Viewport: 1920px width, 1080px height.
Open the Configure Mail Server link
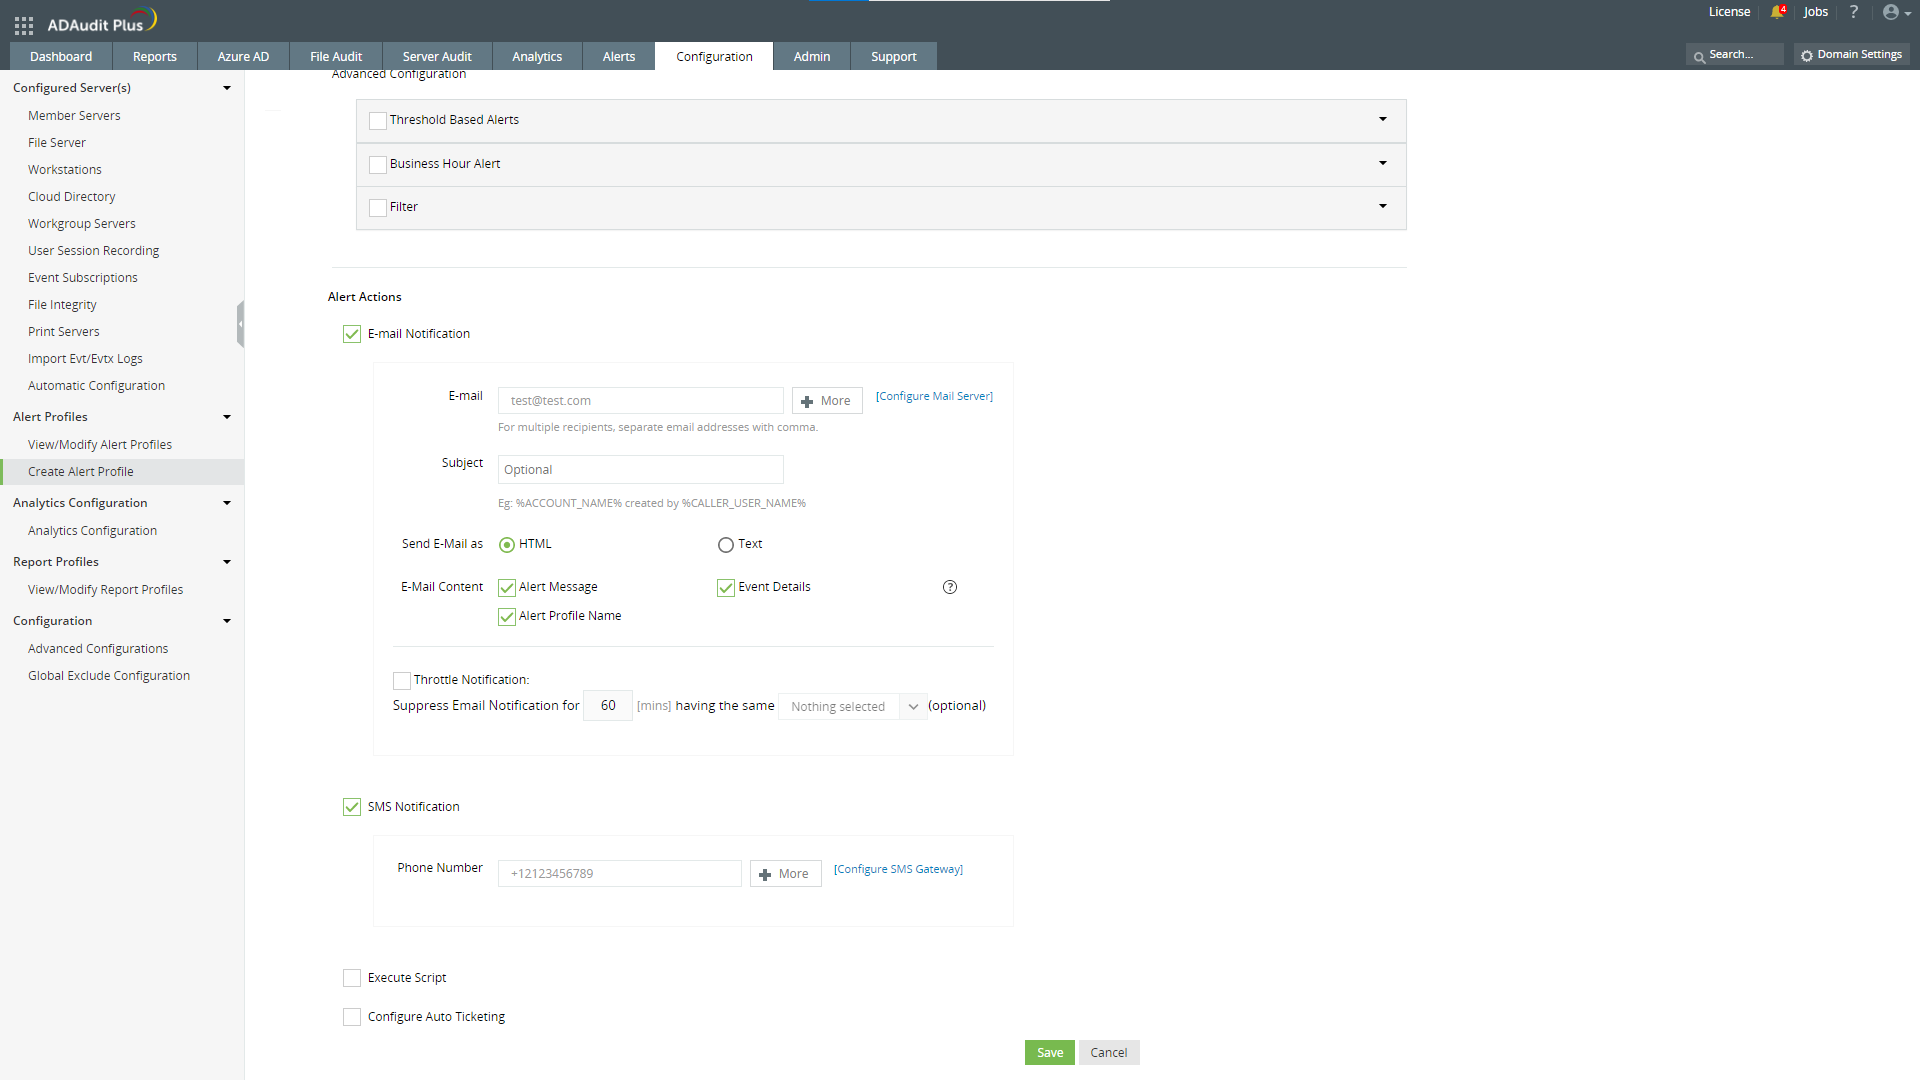click(934, 396)
